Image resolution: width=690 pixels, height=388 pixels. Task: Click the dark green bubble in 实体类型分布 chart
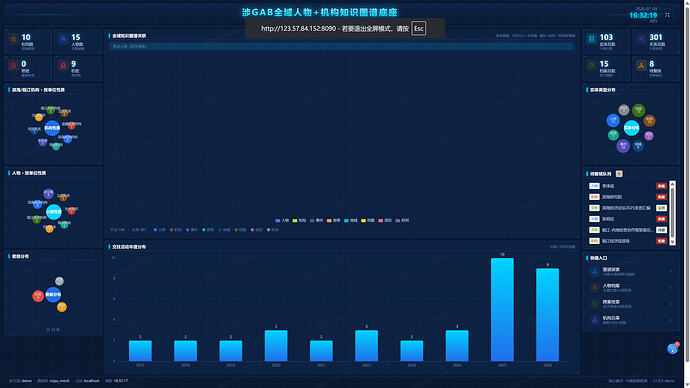(639, 110)
